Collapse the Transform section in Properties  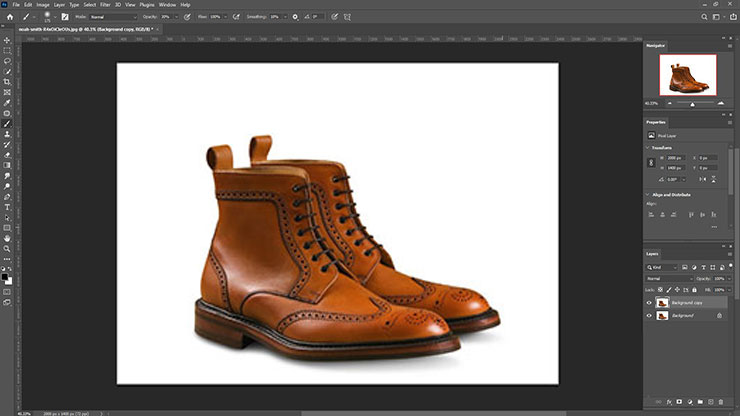649,146
